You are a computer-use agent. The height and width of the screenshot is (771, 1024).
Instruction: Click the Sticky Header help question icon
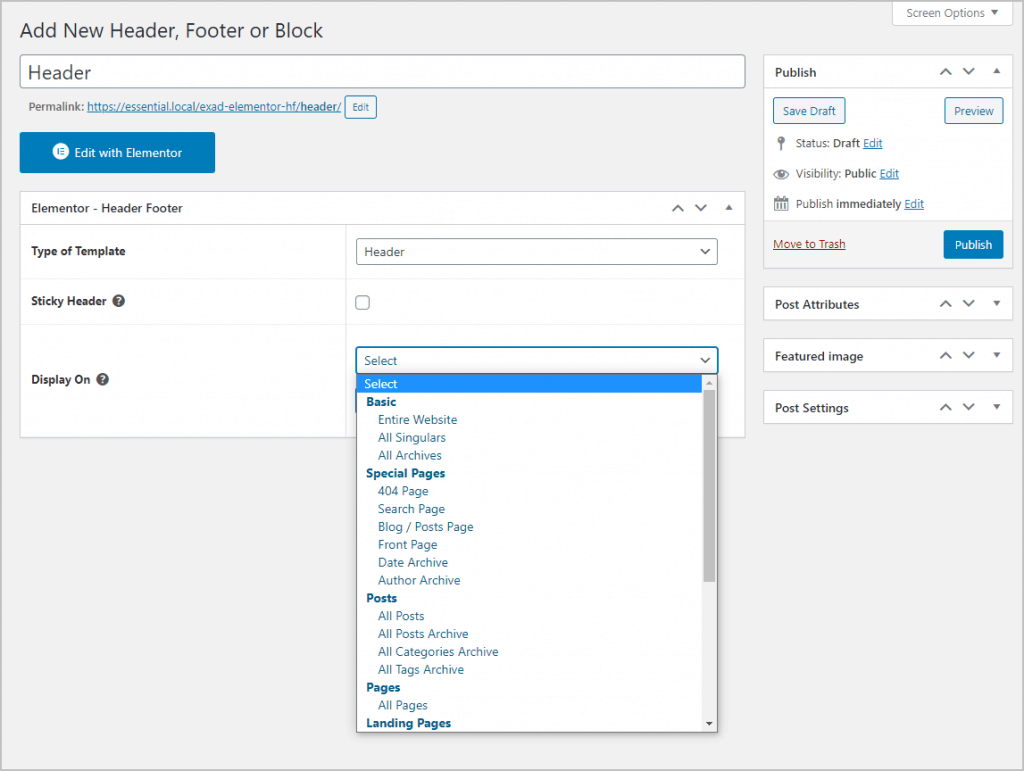coord(119,301)
